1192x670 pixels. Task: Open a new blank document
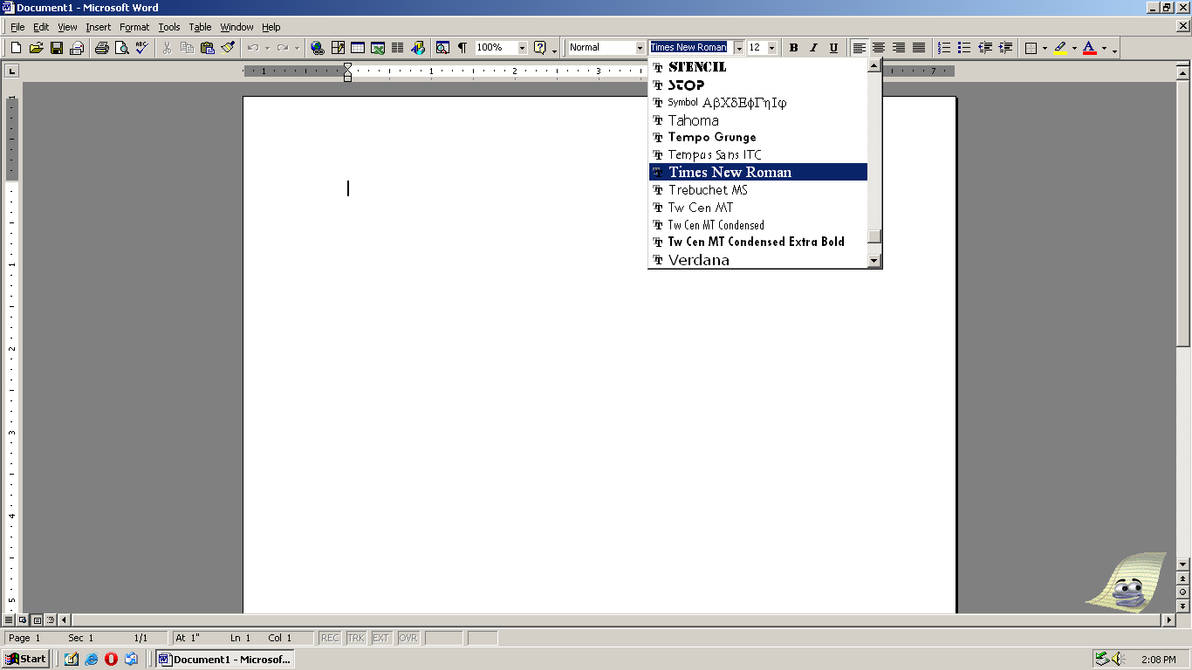click(x=17, y=47)
